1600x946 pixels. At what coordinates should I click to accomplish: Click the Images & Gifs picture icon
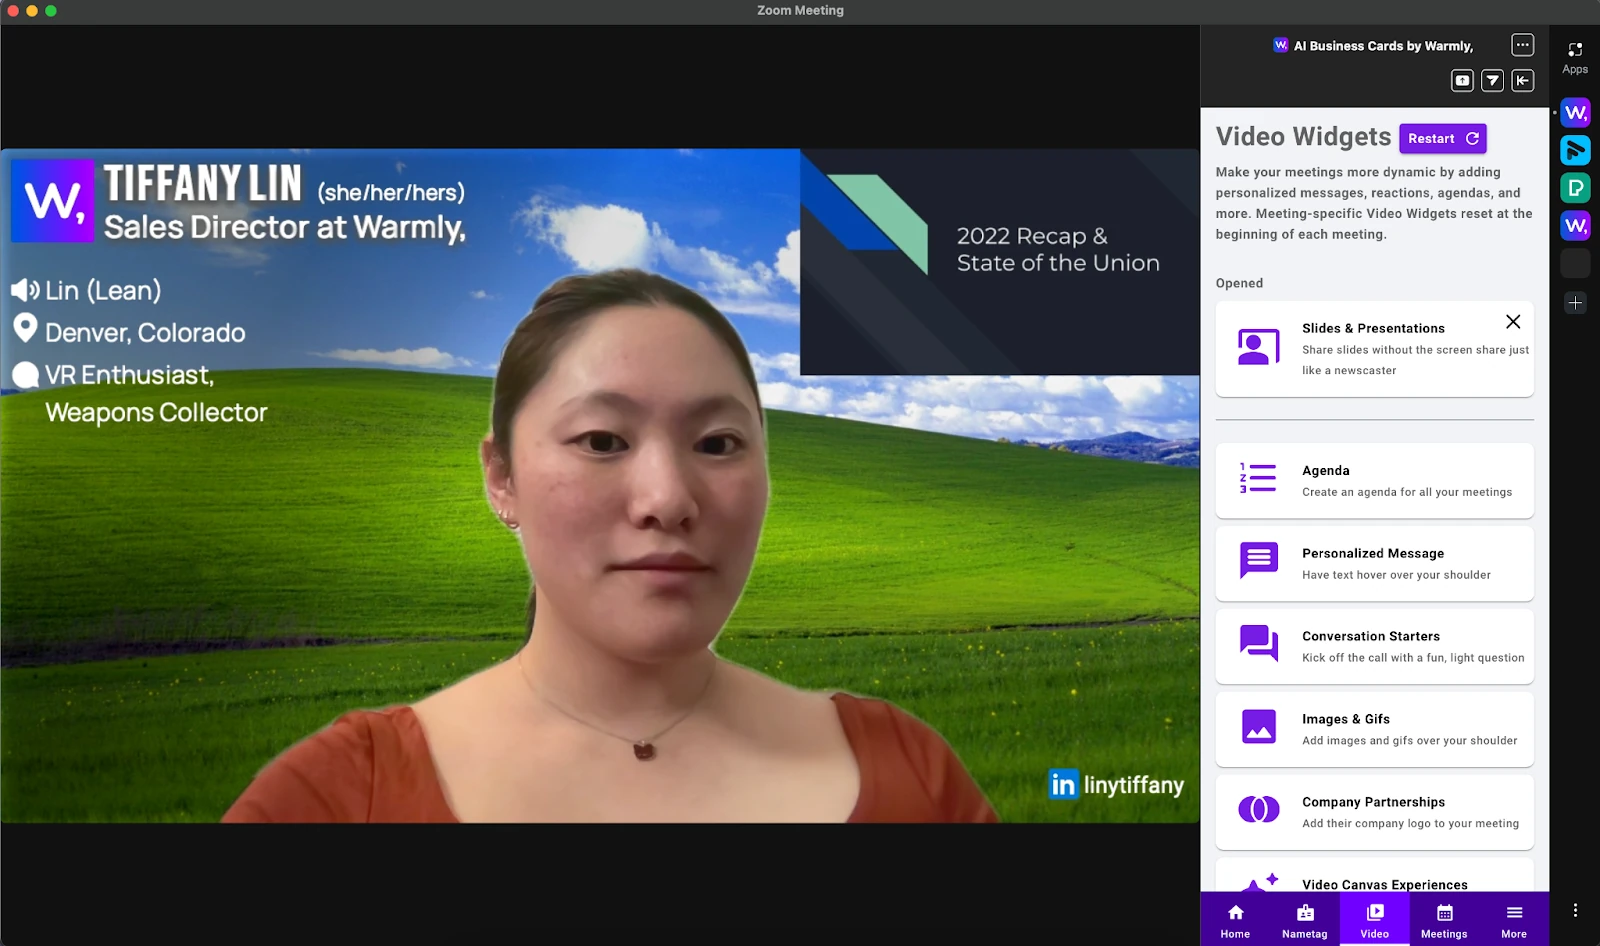[1259, 726]
